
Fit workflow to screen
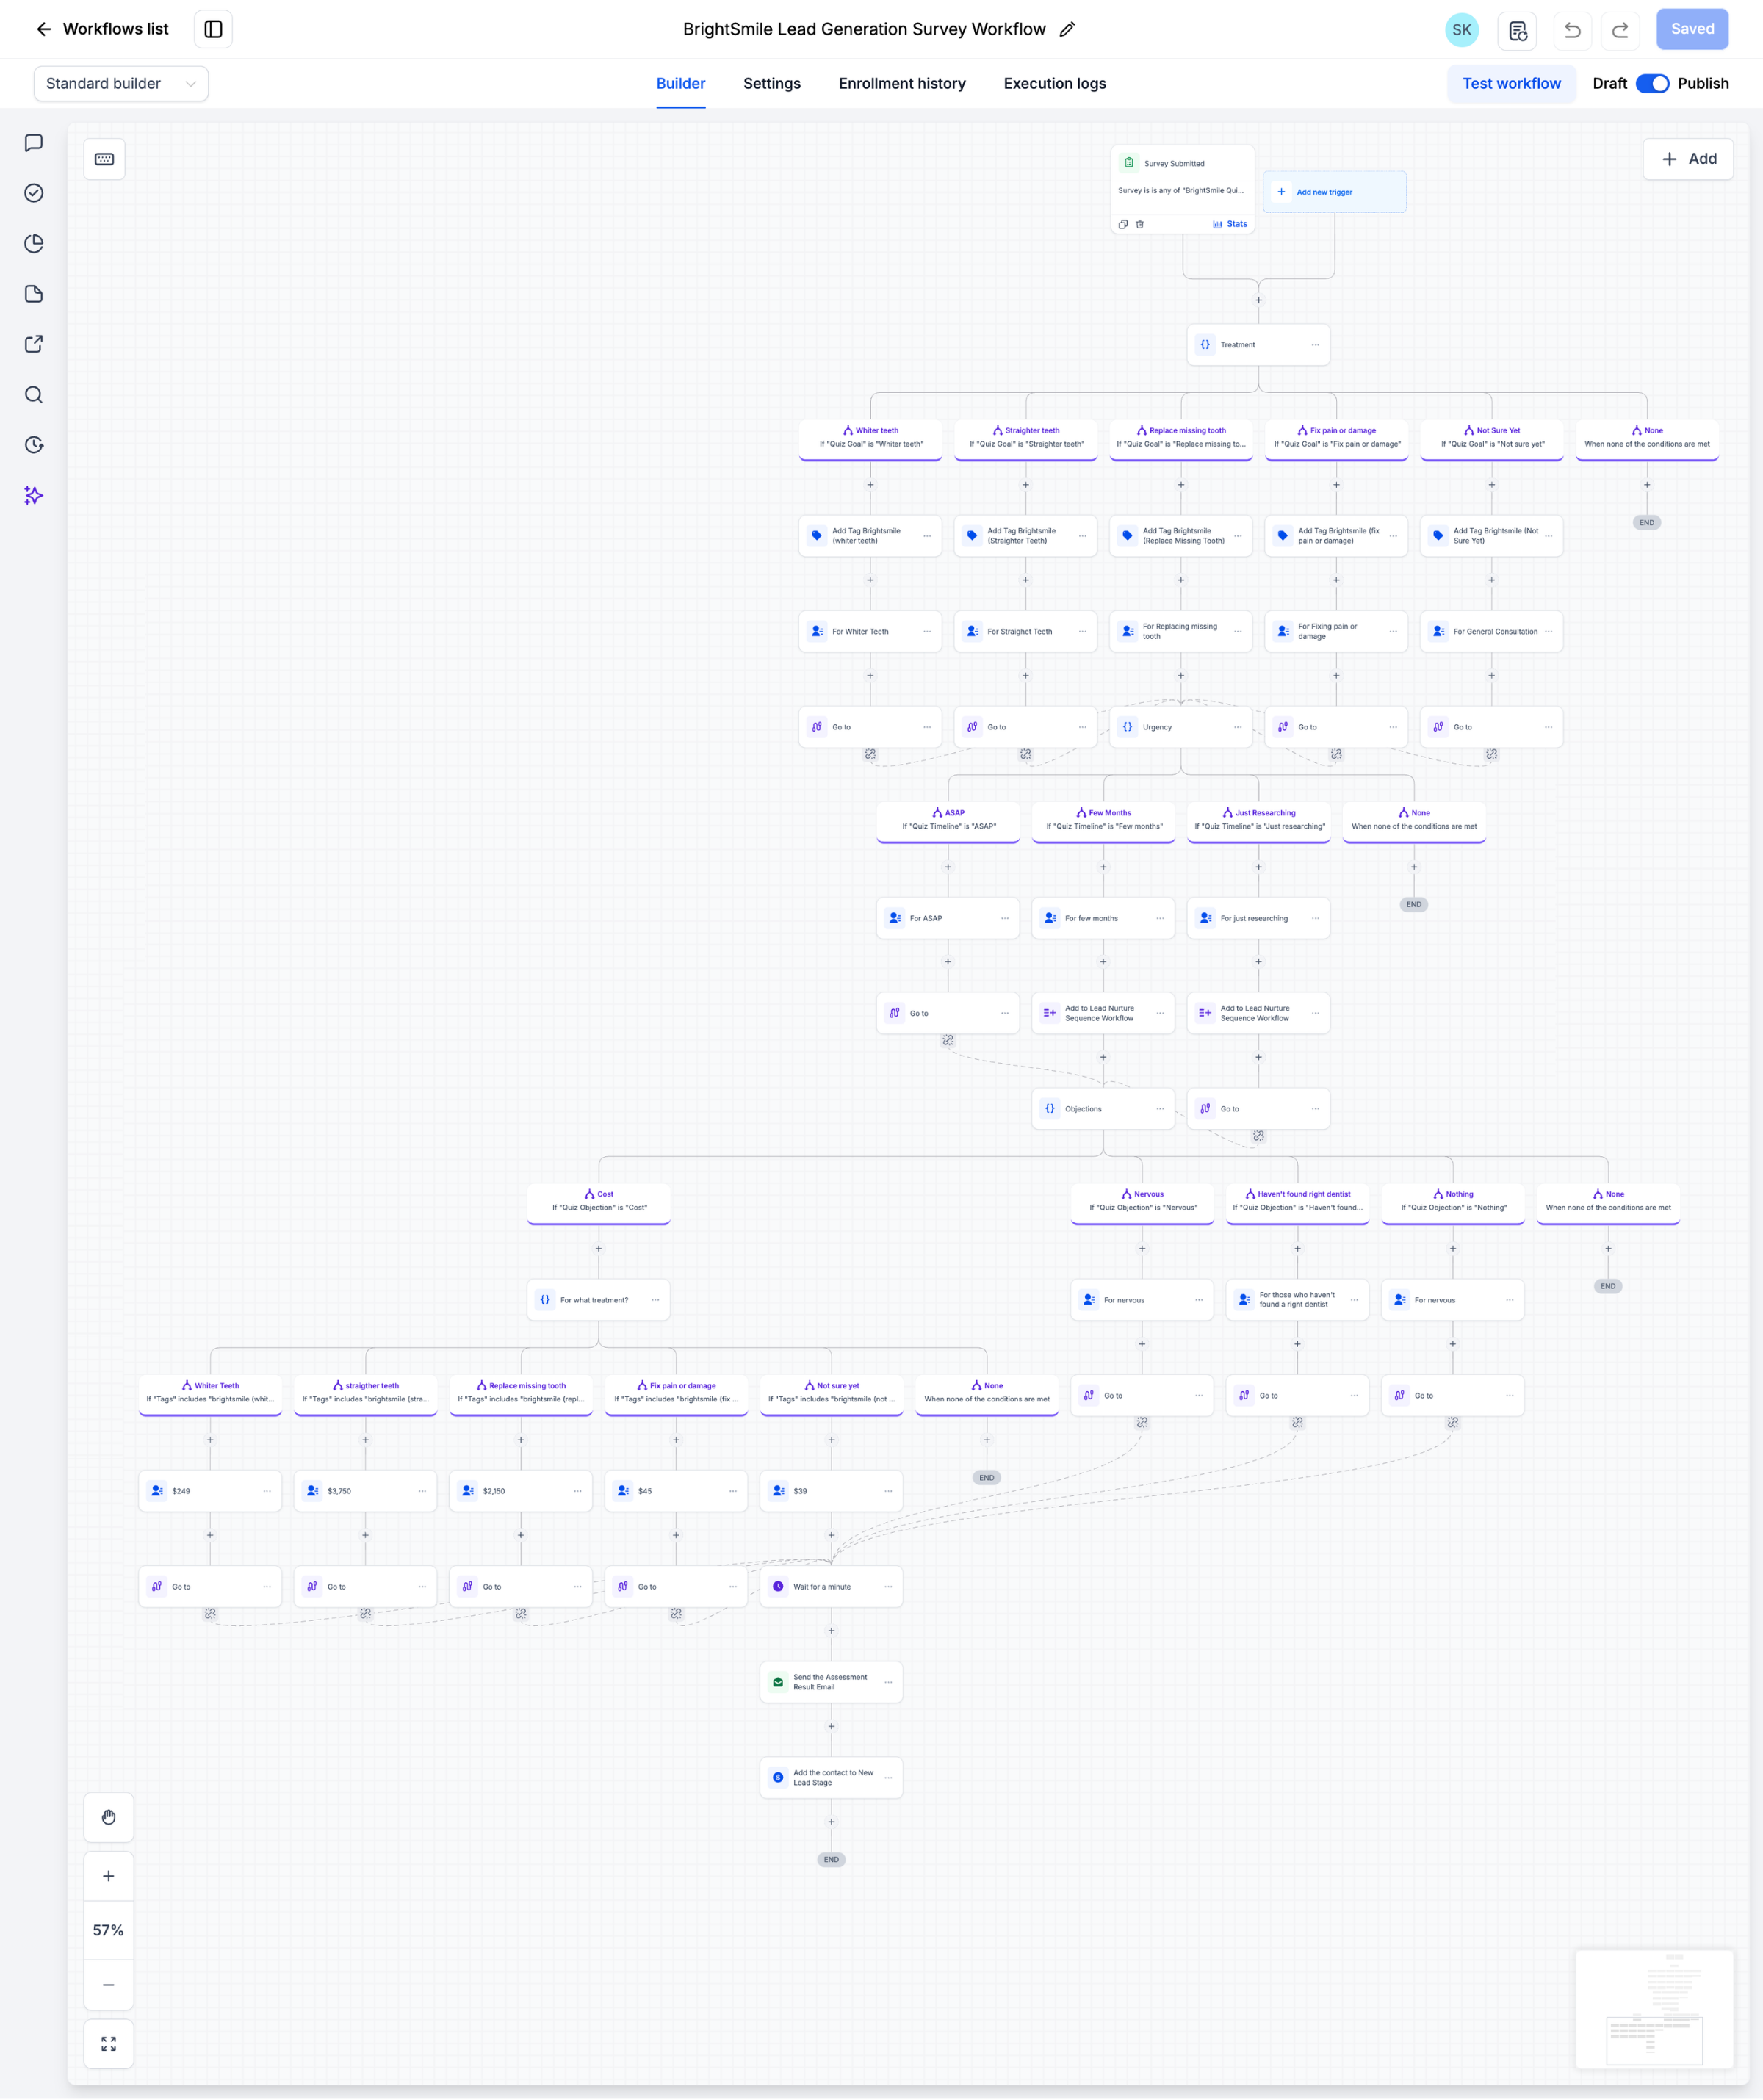[x=108, y=2044]
